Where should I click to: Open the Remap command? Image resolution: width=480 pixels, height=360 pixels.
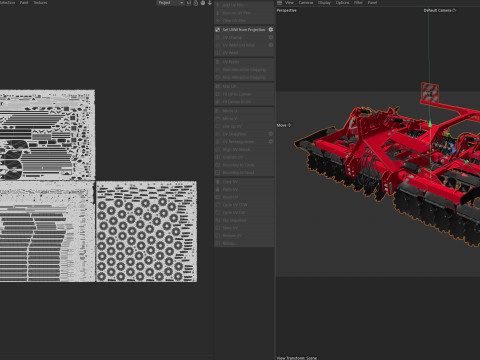pos(244,243)
